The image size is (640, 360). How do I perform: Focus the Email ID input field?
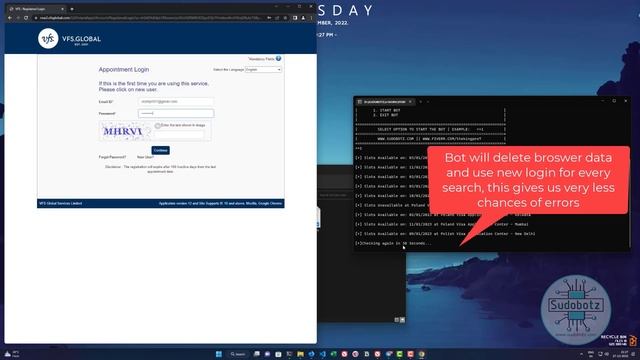click(176, 102)
